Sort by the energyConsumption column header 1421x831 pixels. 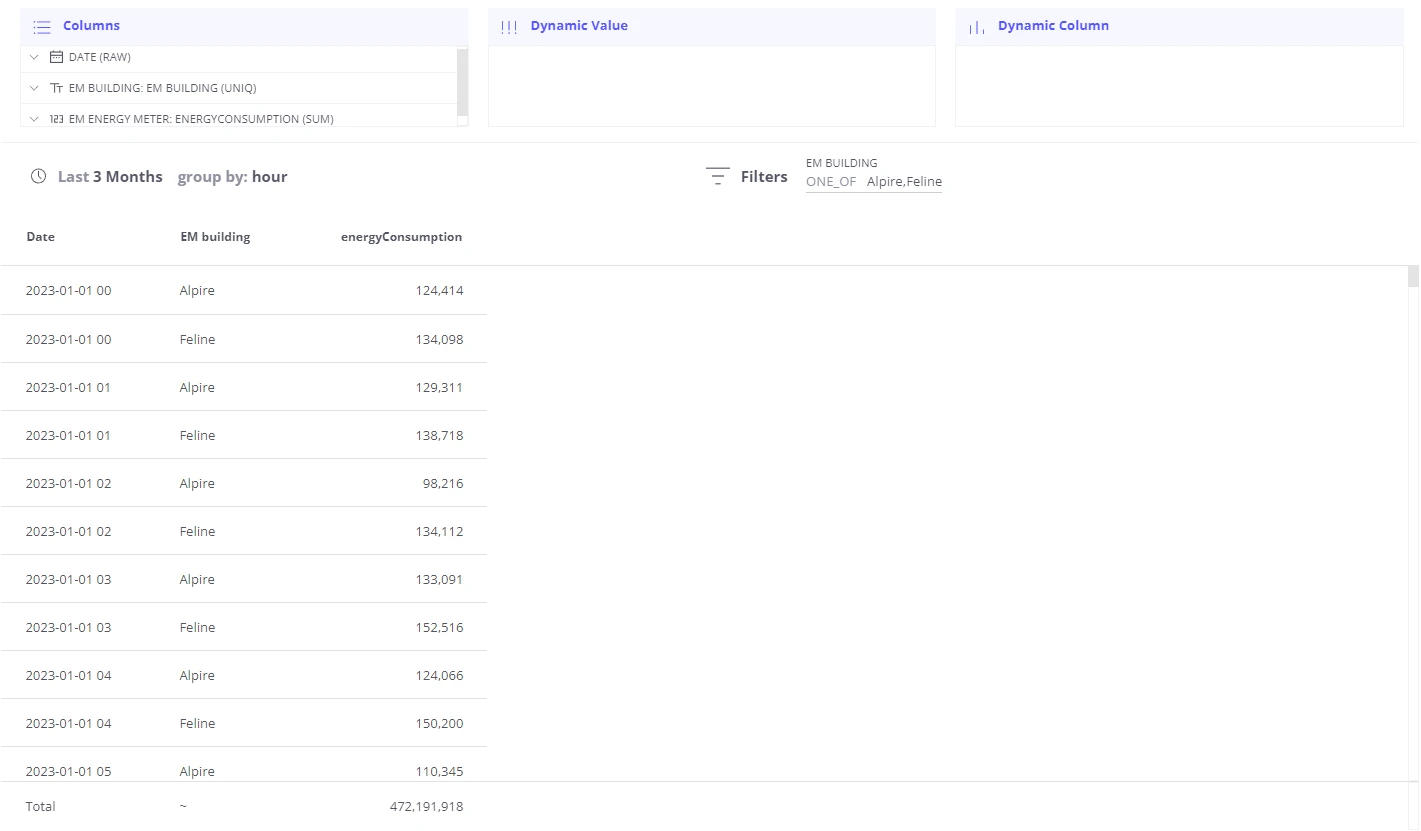point(401,237)
